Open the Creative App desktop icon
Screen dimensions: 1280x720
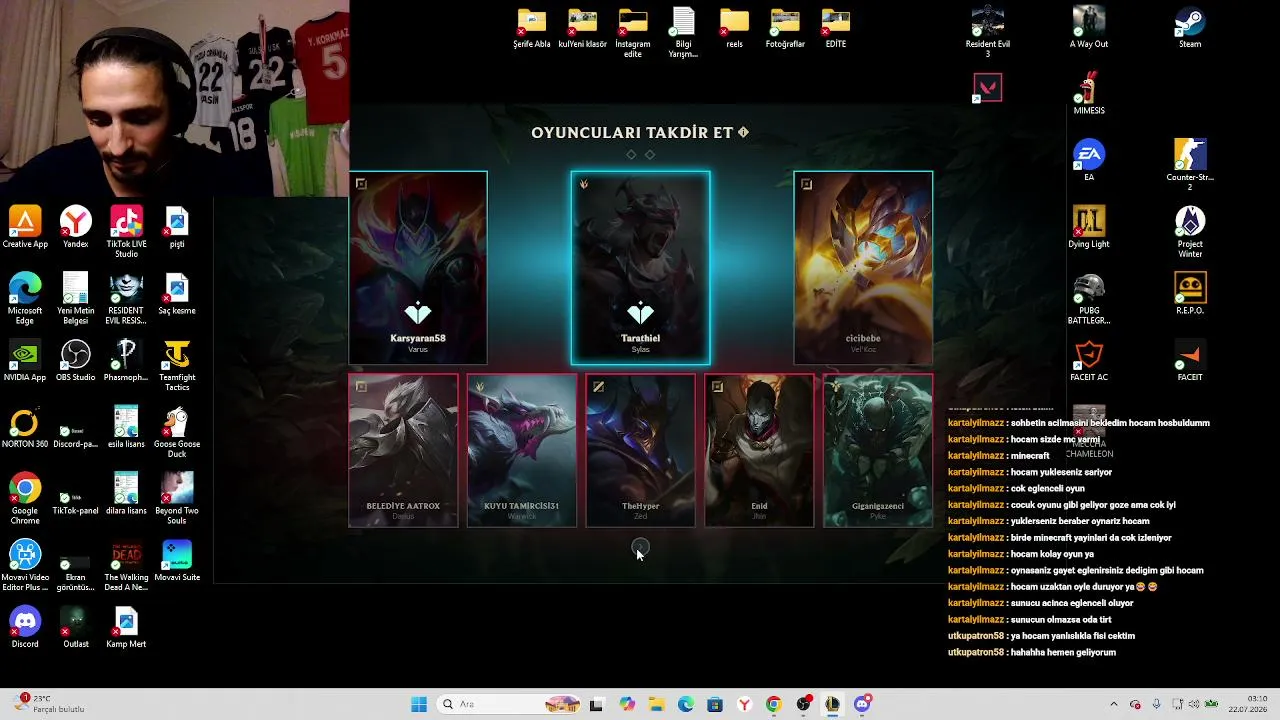click(25, 227)
